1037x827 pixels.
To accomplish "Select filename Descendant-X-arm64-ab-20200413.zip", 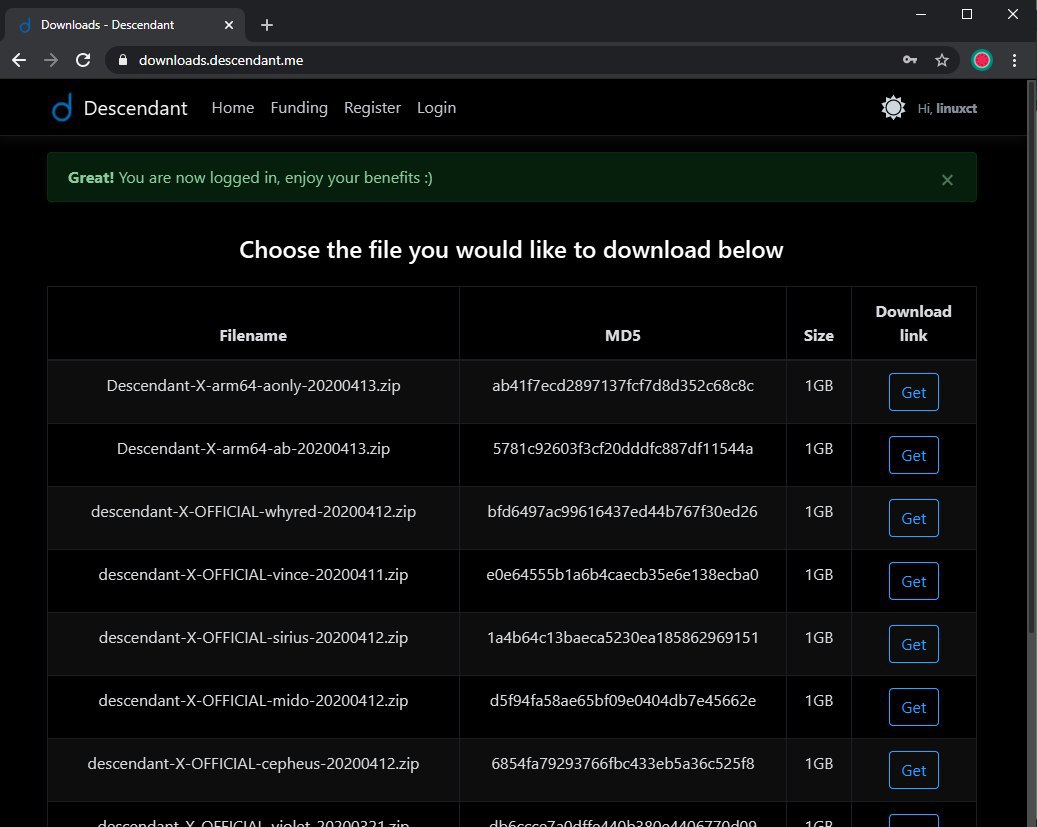I will point(253,449).
